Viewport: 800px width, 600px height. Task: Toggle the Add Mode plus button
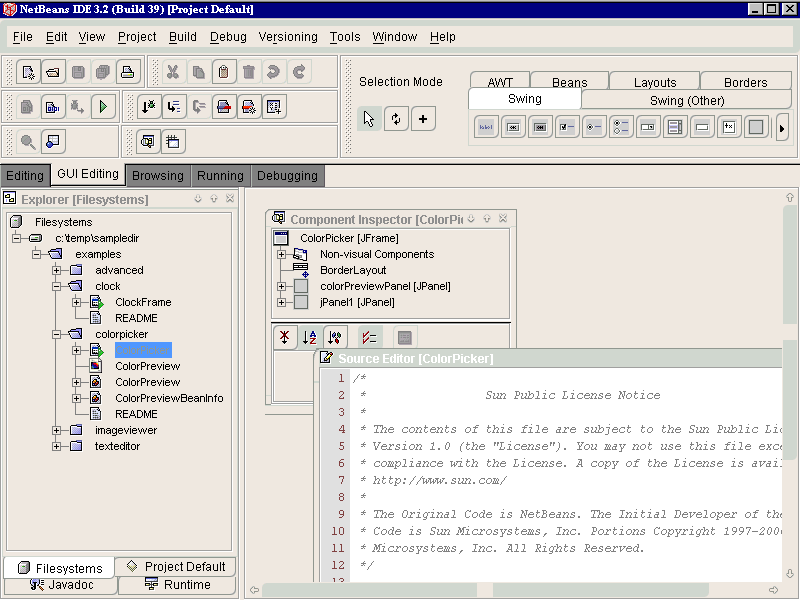point(423,119)
